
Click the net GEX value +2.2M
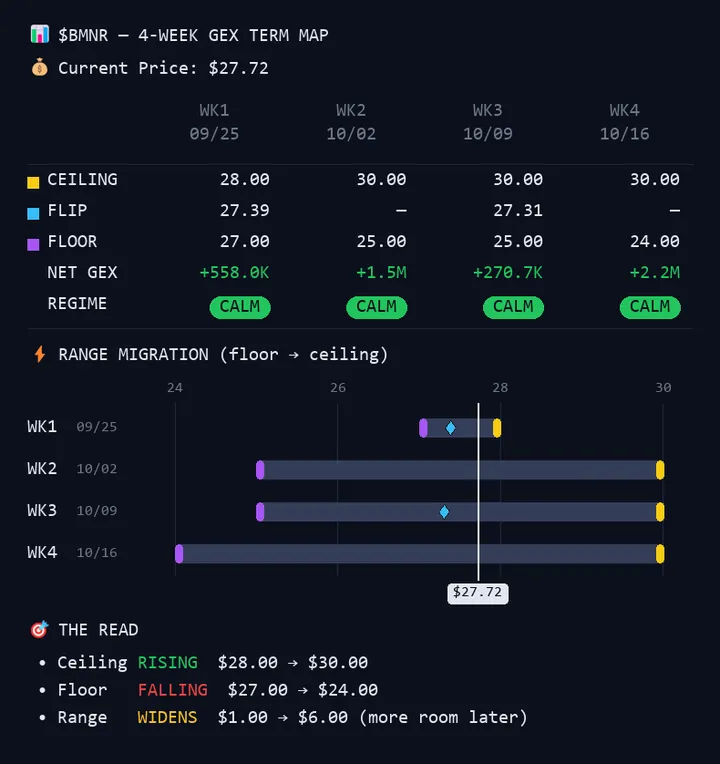click(x=655, y=272)
